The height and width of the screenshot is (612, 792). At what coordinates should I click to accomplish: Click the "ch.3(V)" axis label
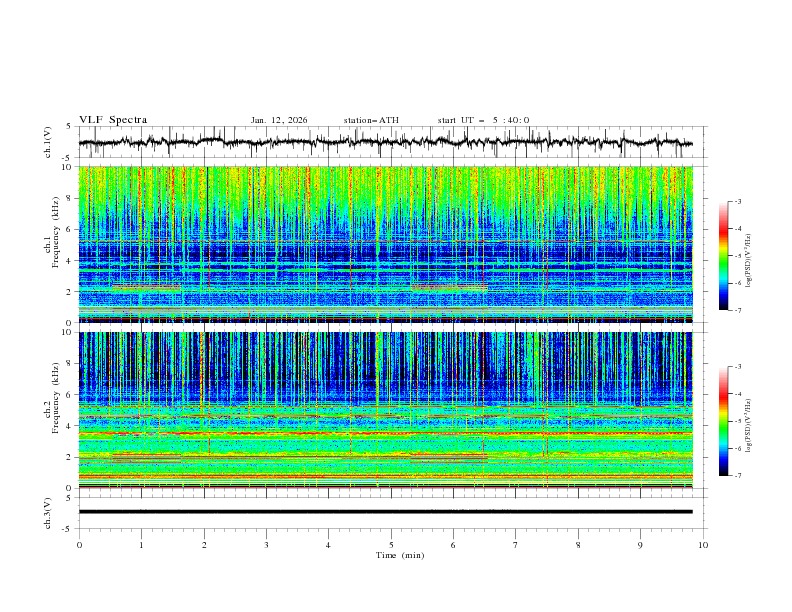pyautogui.click(x=48, y=513)
